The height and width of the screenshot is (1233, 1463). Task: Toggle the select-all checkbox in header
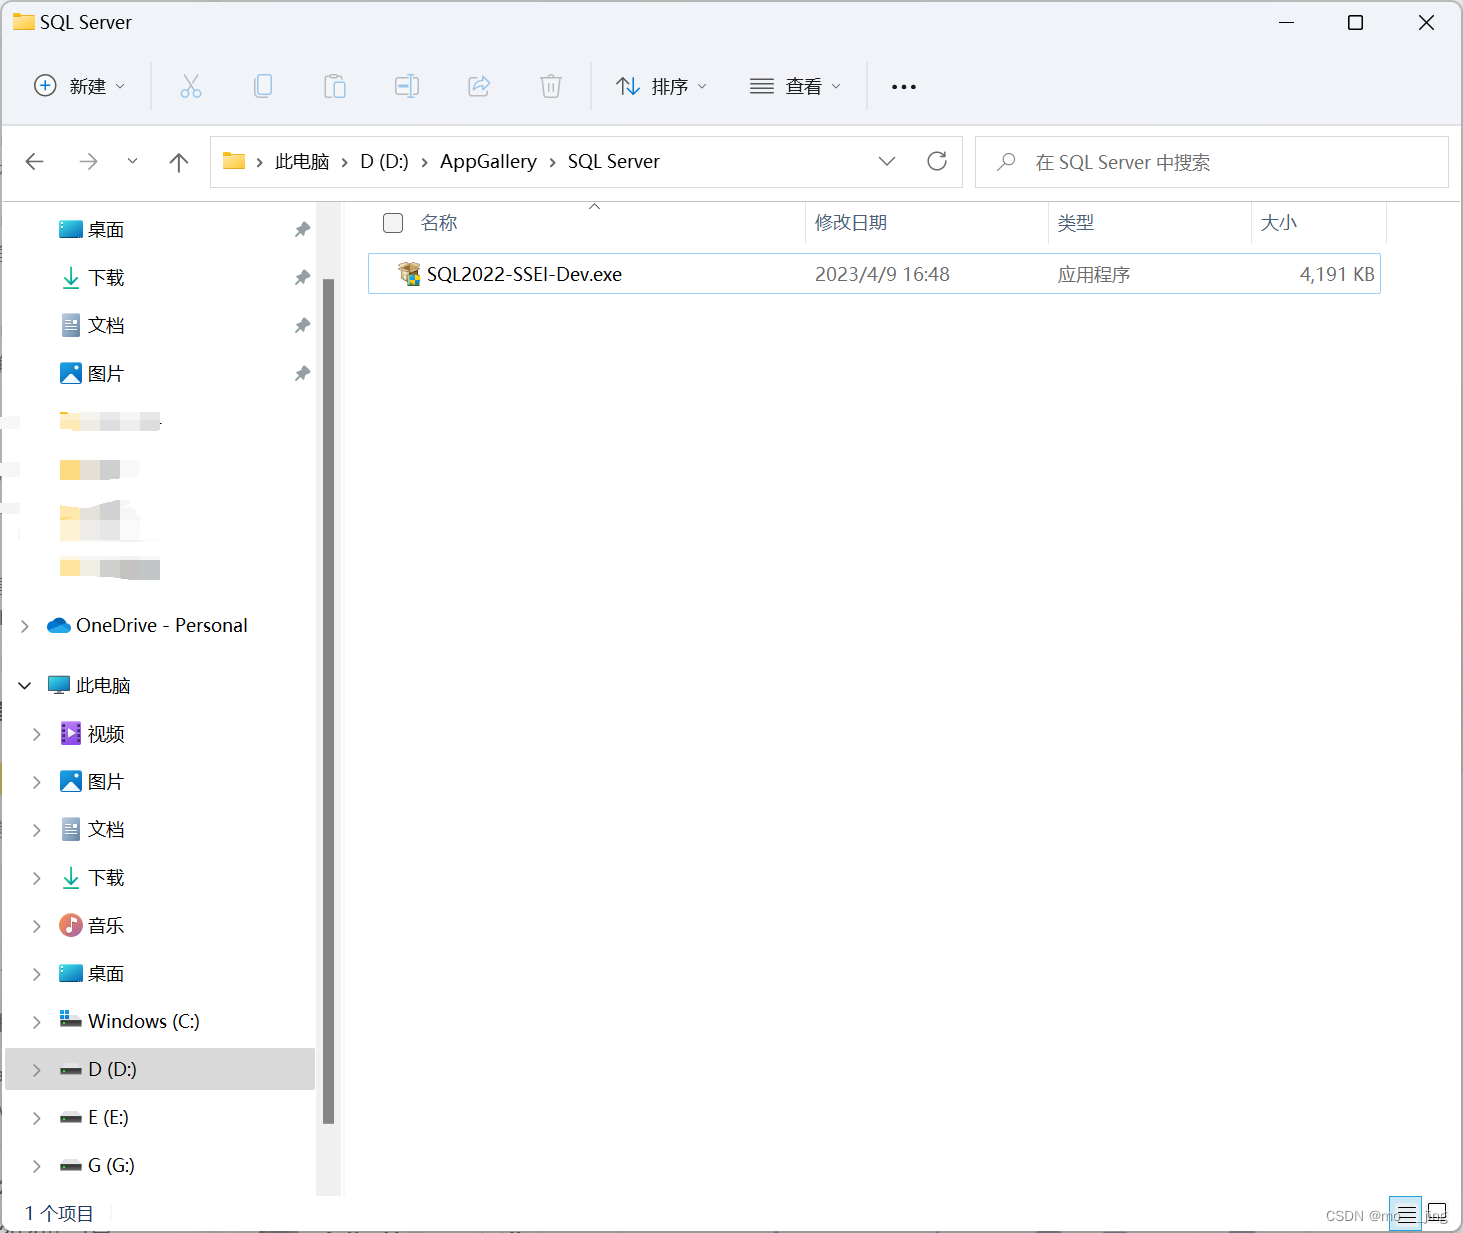click(x=393, y=223)
